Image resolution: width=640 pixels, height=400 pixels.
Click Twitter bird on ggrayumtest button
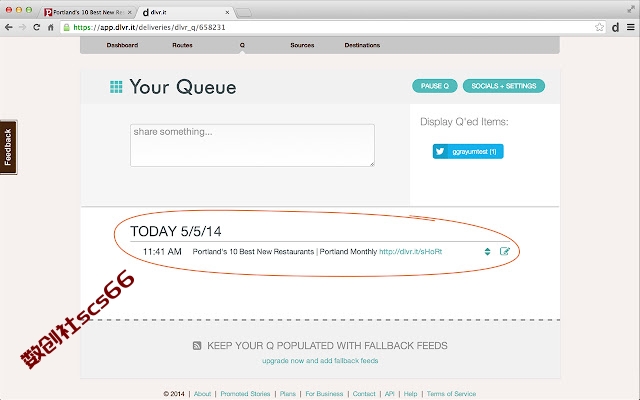coord(440,151)
